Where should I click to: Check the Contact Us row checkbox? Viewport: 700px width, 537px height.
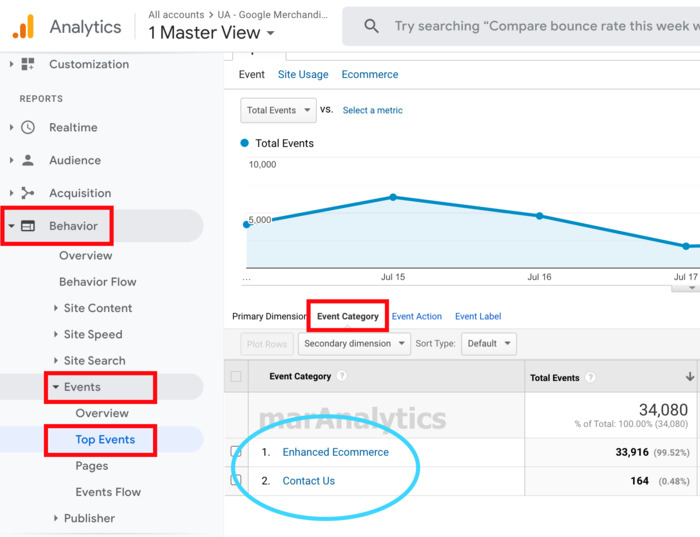coord(236,480)
